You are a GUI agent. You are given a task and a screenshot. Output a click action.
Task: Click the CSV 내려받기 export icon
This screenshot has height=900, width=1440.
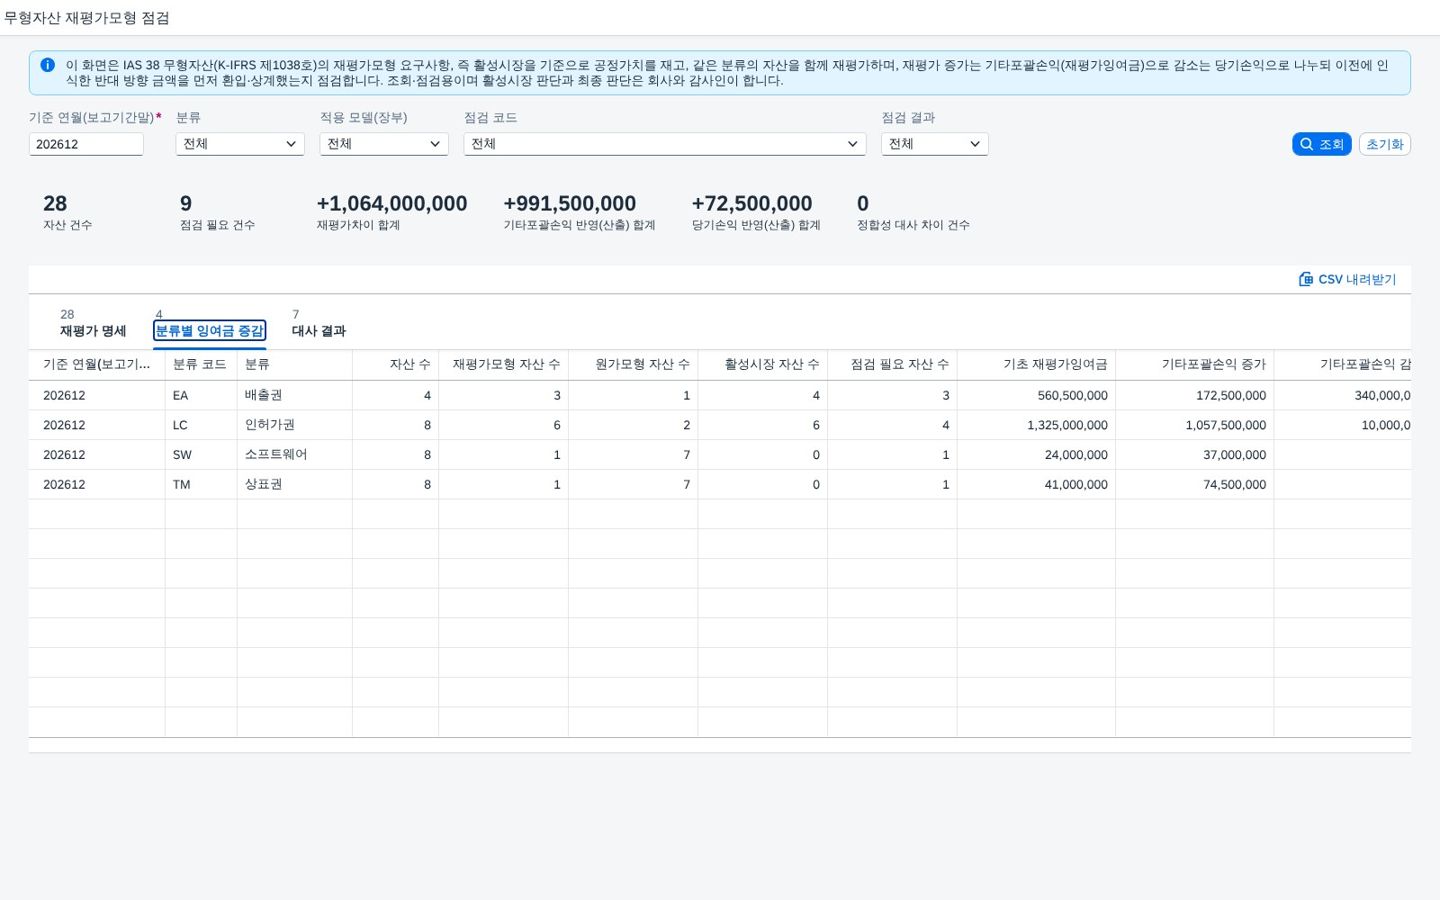tap(1305, 279)
